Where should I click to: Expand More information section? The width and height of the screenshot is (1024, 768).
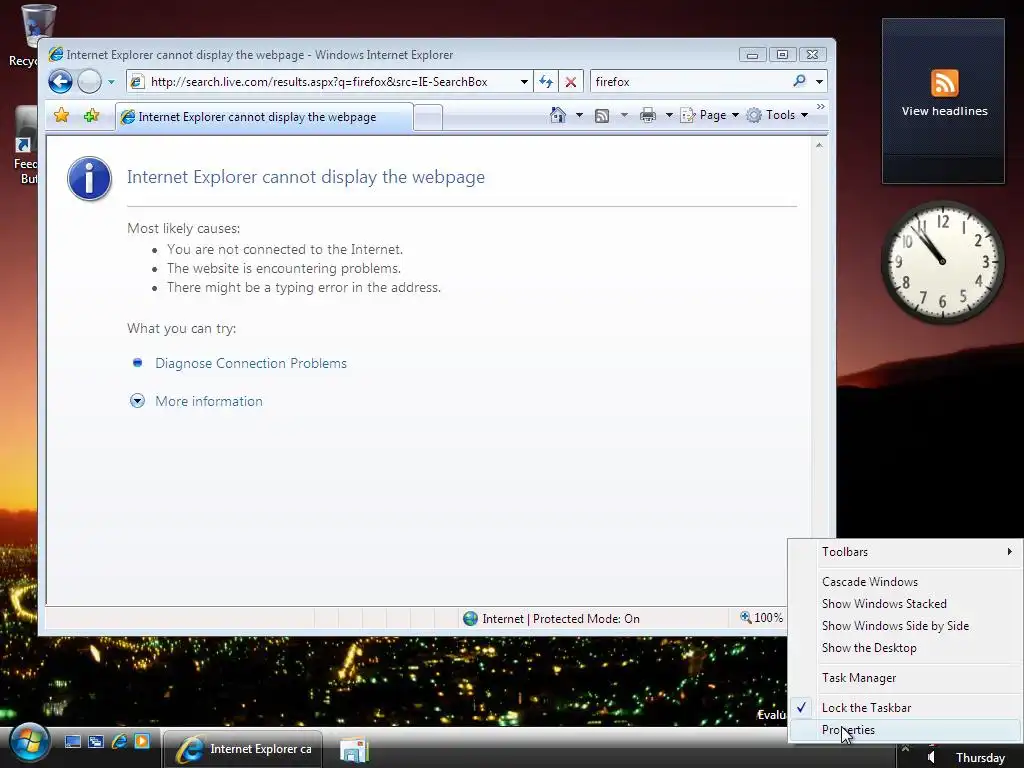click(209, 401)
